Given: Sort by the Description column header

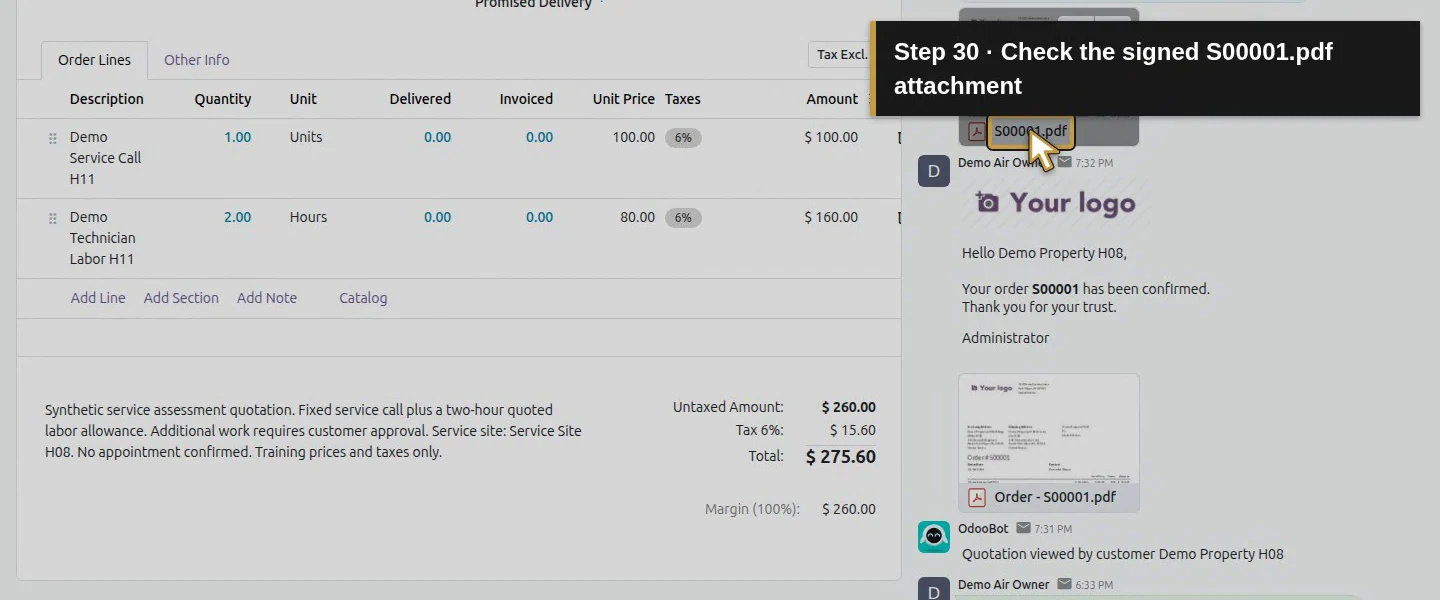Looking at the screenshot, I should [107, 99].
